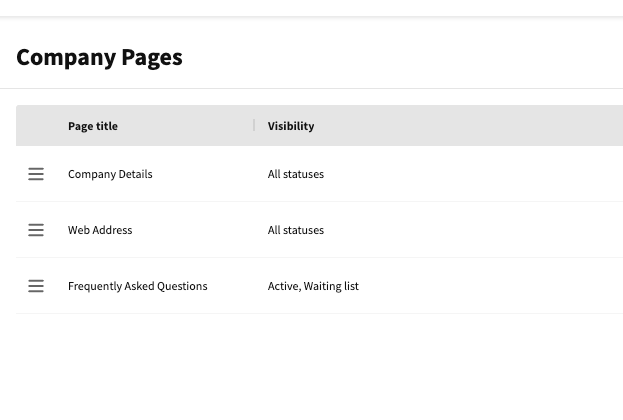Screen dimensions: 623x420
Task: Click the drag handle for Company Details
Action: pos(36,174)
